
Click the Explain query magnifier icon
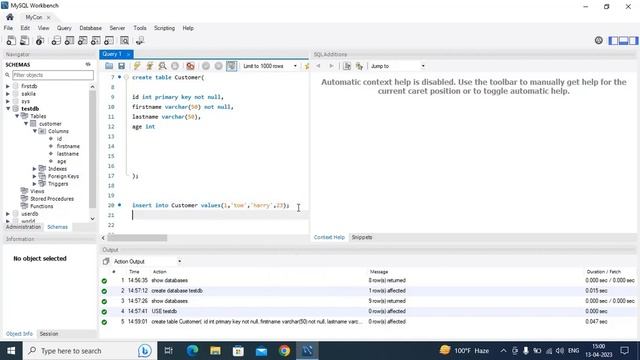click(162, 66)
